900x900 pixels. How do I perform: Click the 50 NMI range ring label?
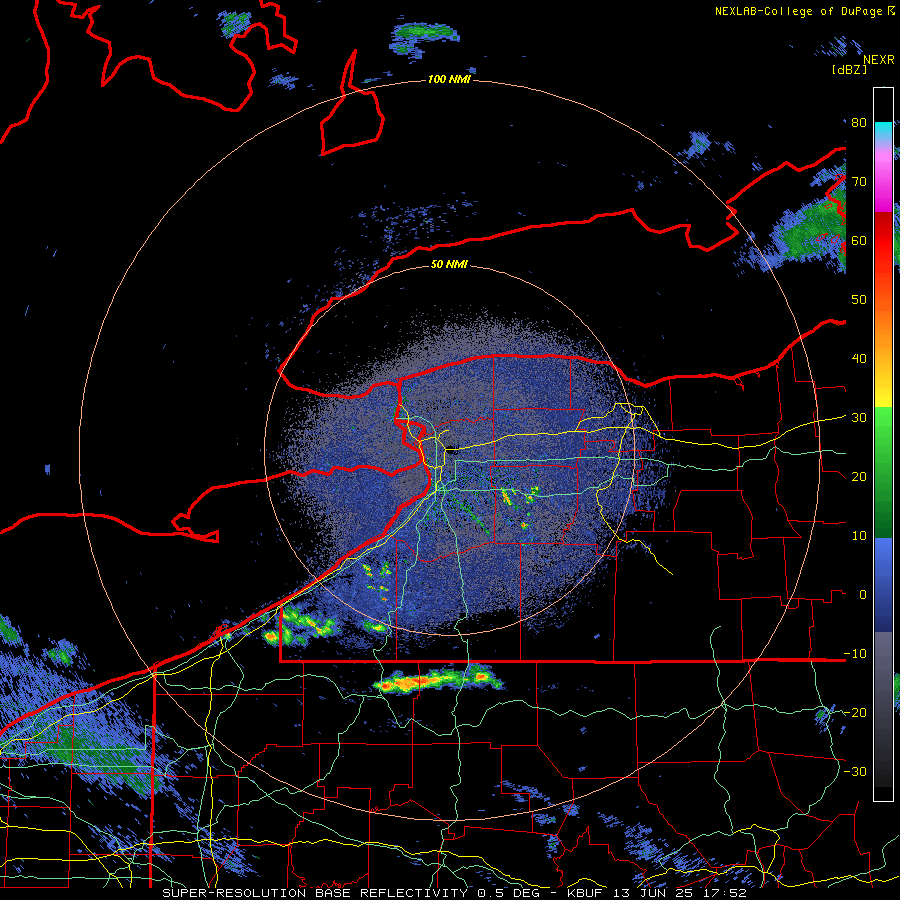coord(449,265)
